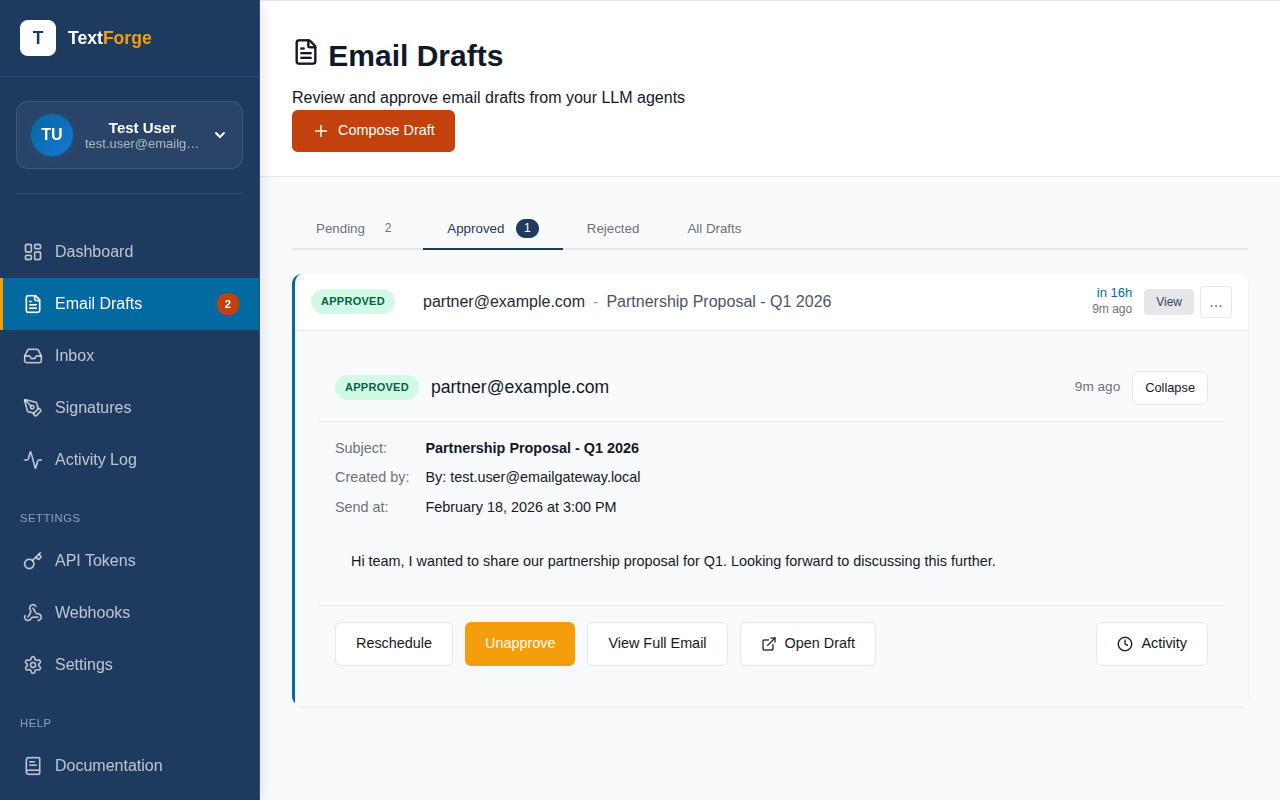
Task: Click the clock icon on Activity button
Action: (x=1125, y=644)
